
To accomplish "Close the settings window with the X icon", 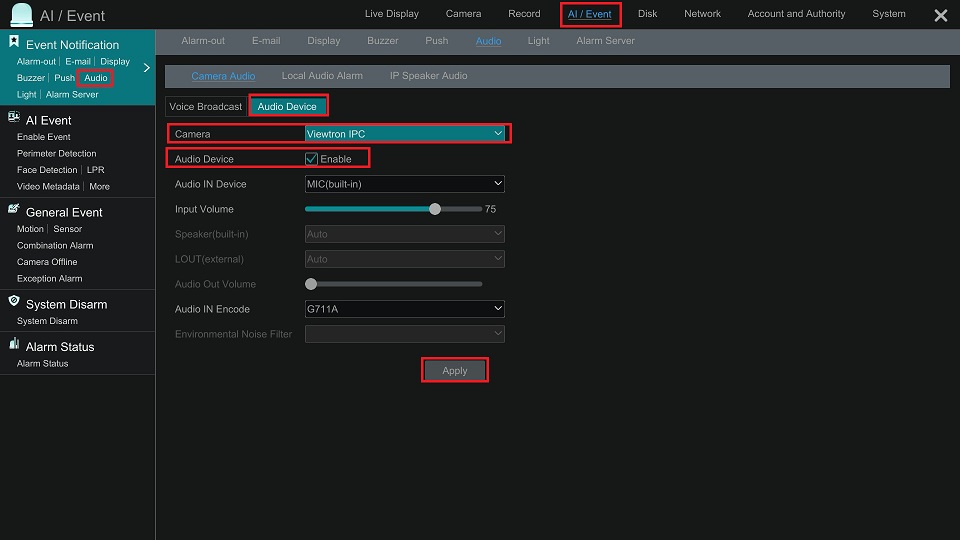I will 940,15.
